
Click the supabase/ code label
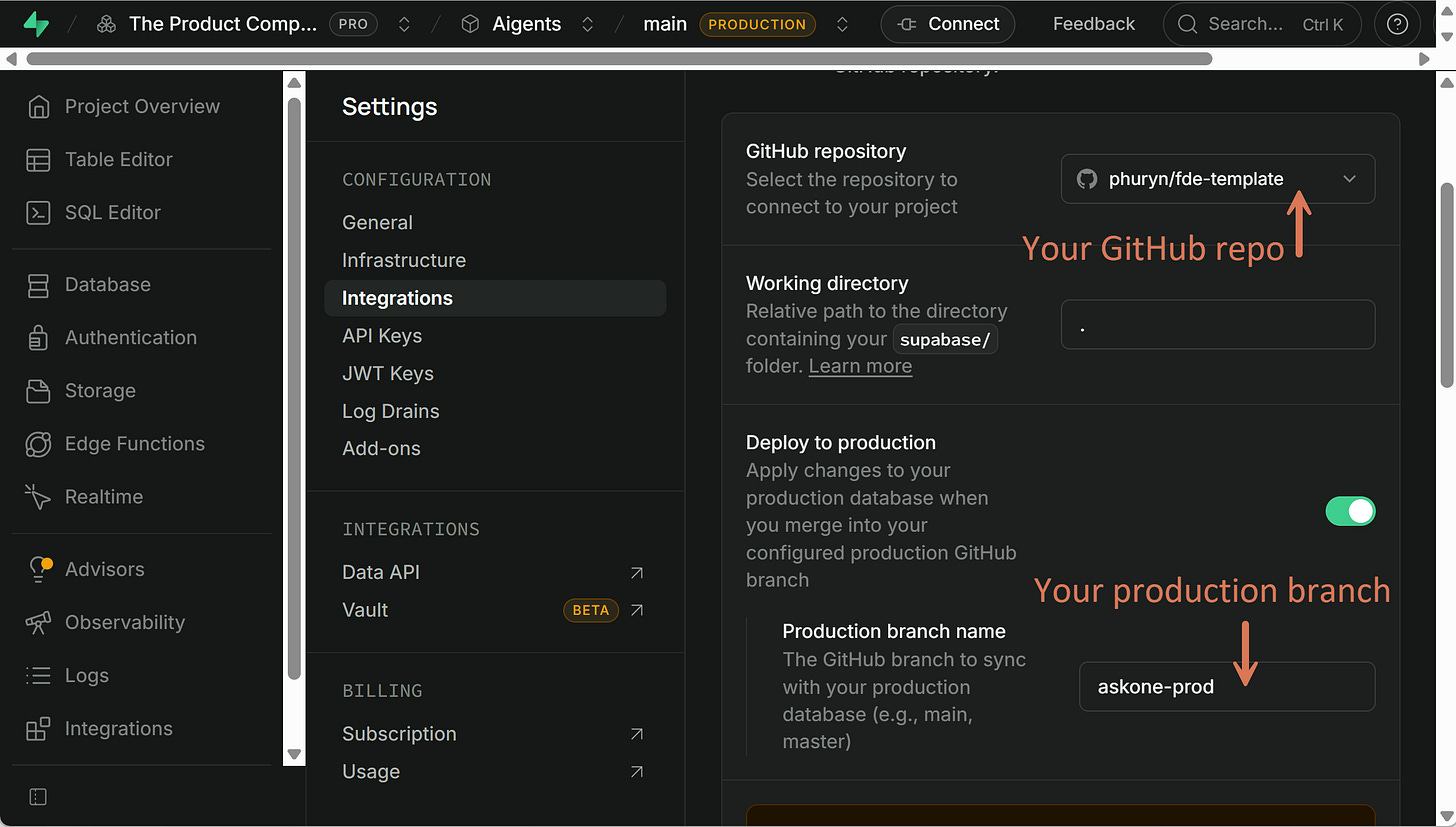point(945,339)
